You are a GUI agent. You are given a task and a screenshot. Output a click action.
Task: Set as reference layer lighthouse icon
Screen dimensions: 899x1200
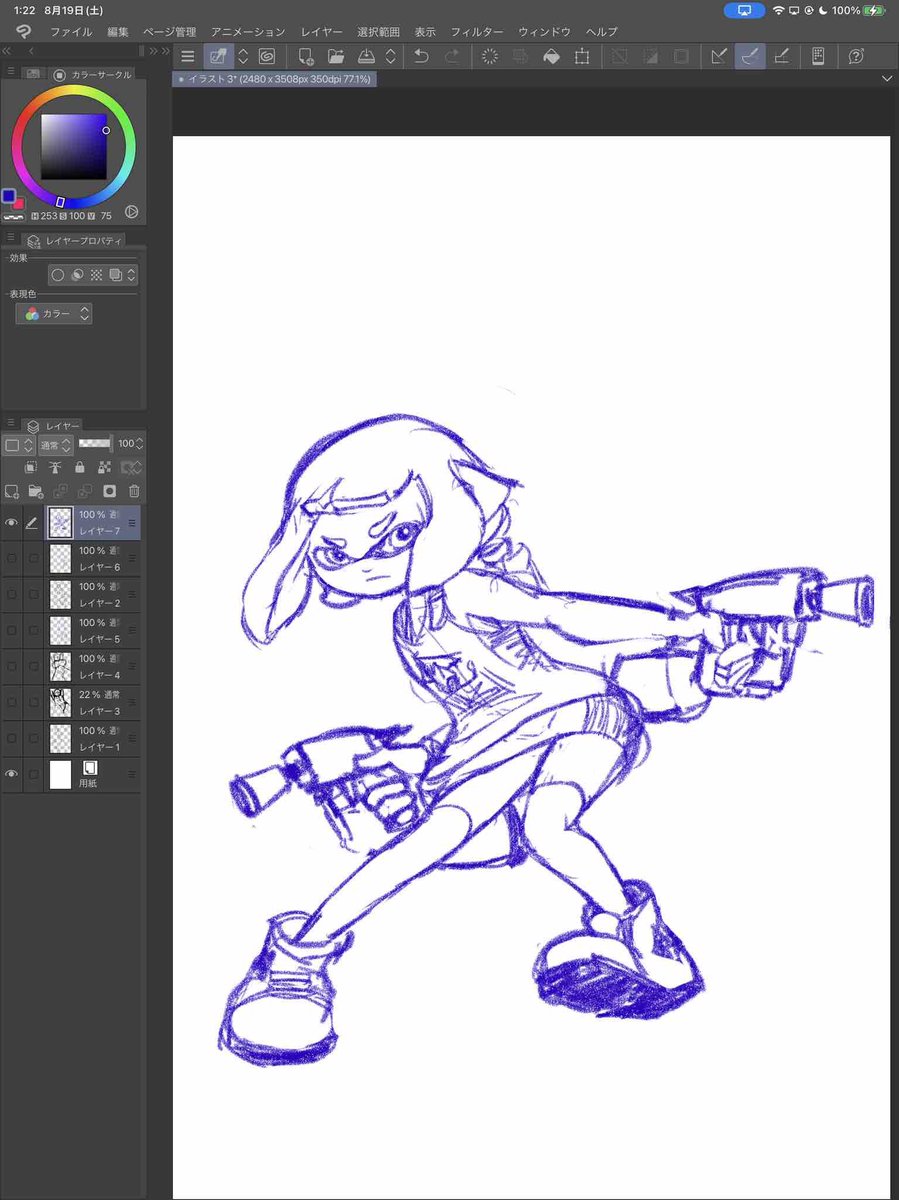(x=55, y=467)
